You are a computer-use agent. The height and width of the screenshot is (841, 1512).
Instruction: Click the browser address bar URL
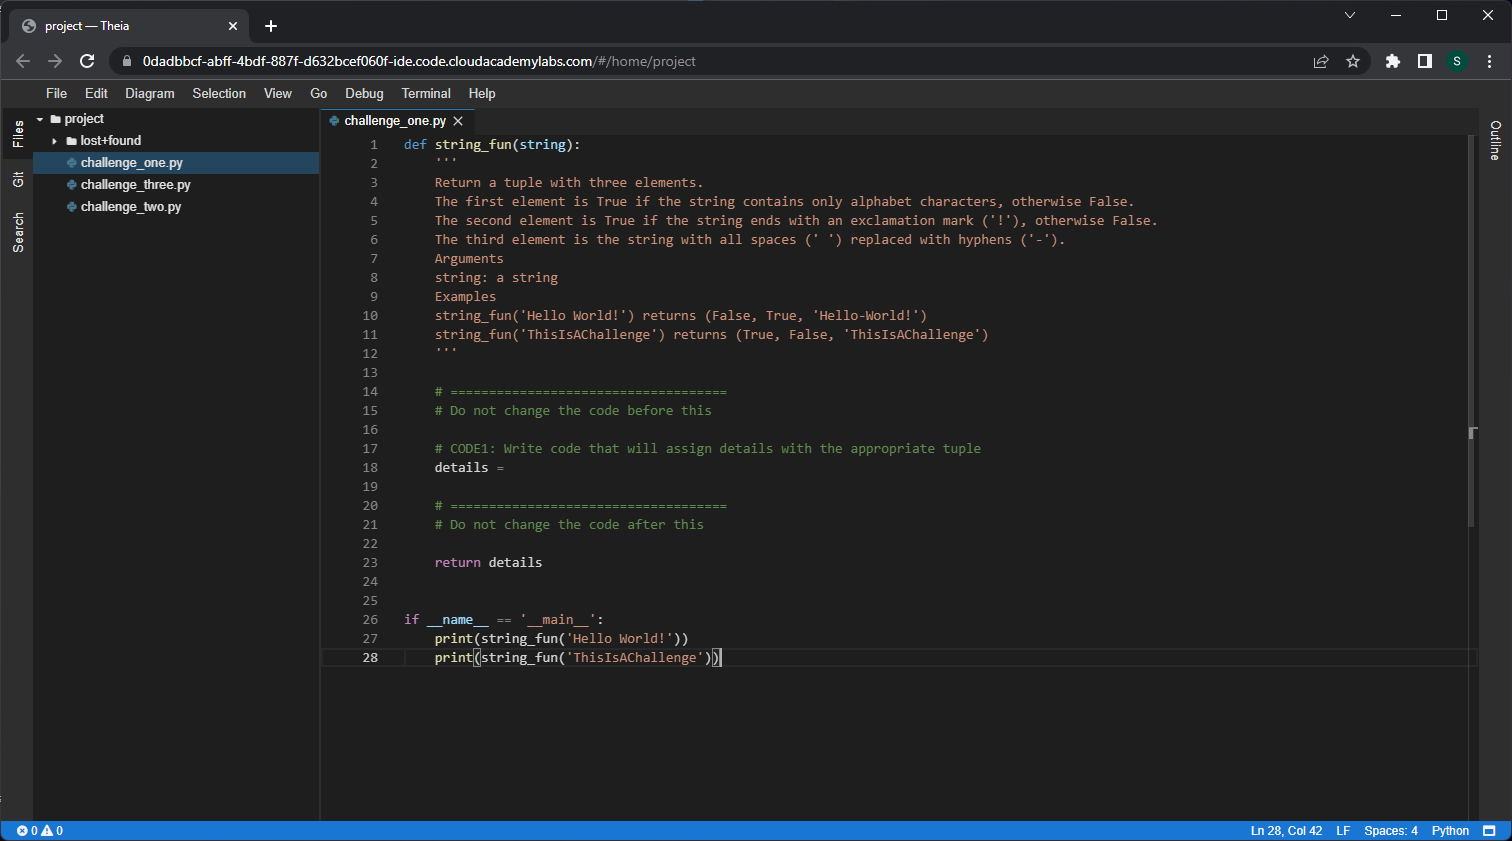[x=419, y=61]
